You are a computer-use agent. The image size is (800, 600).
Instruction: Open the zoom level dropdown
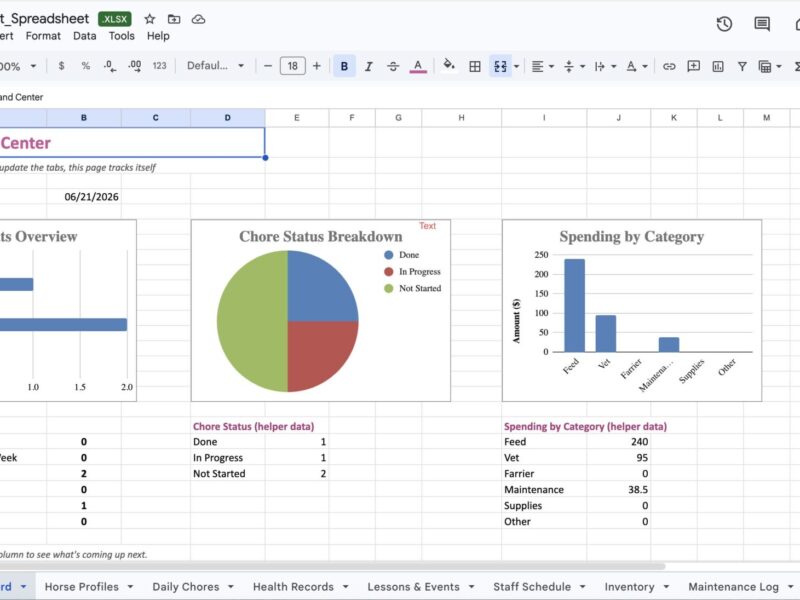pyautogui.click(x=18, y=66)
